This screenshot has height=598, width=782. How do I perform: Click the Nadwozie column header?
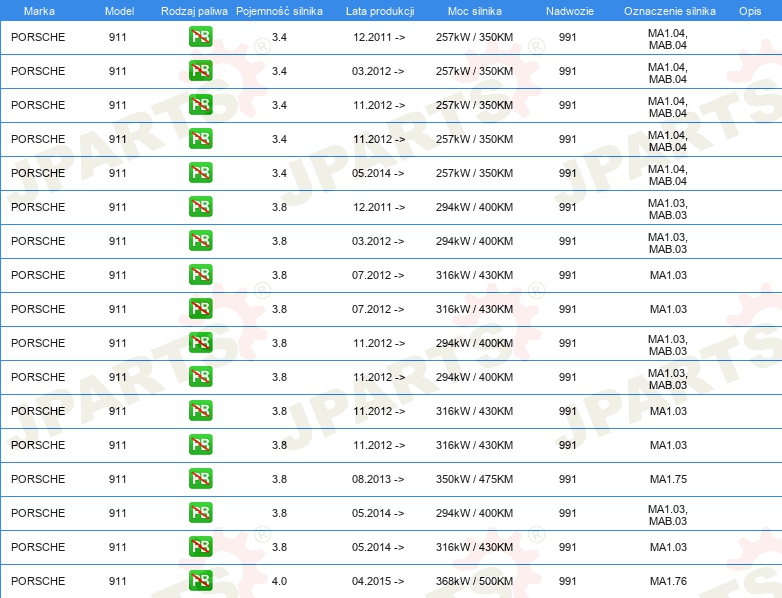point(570,11)
